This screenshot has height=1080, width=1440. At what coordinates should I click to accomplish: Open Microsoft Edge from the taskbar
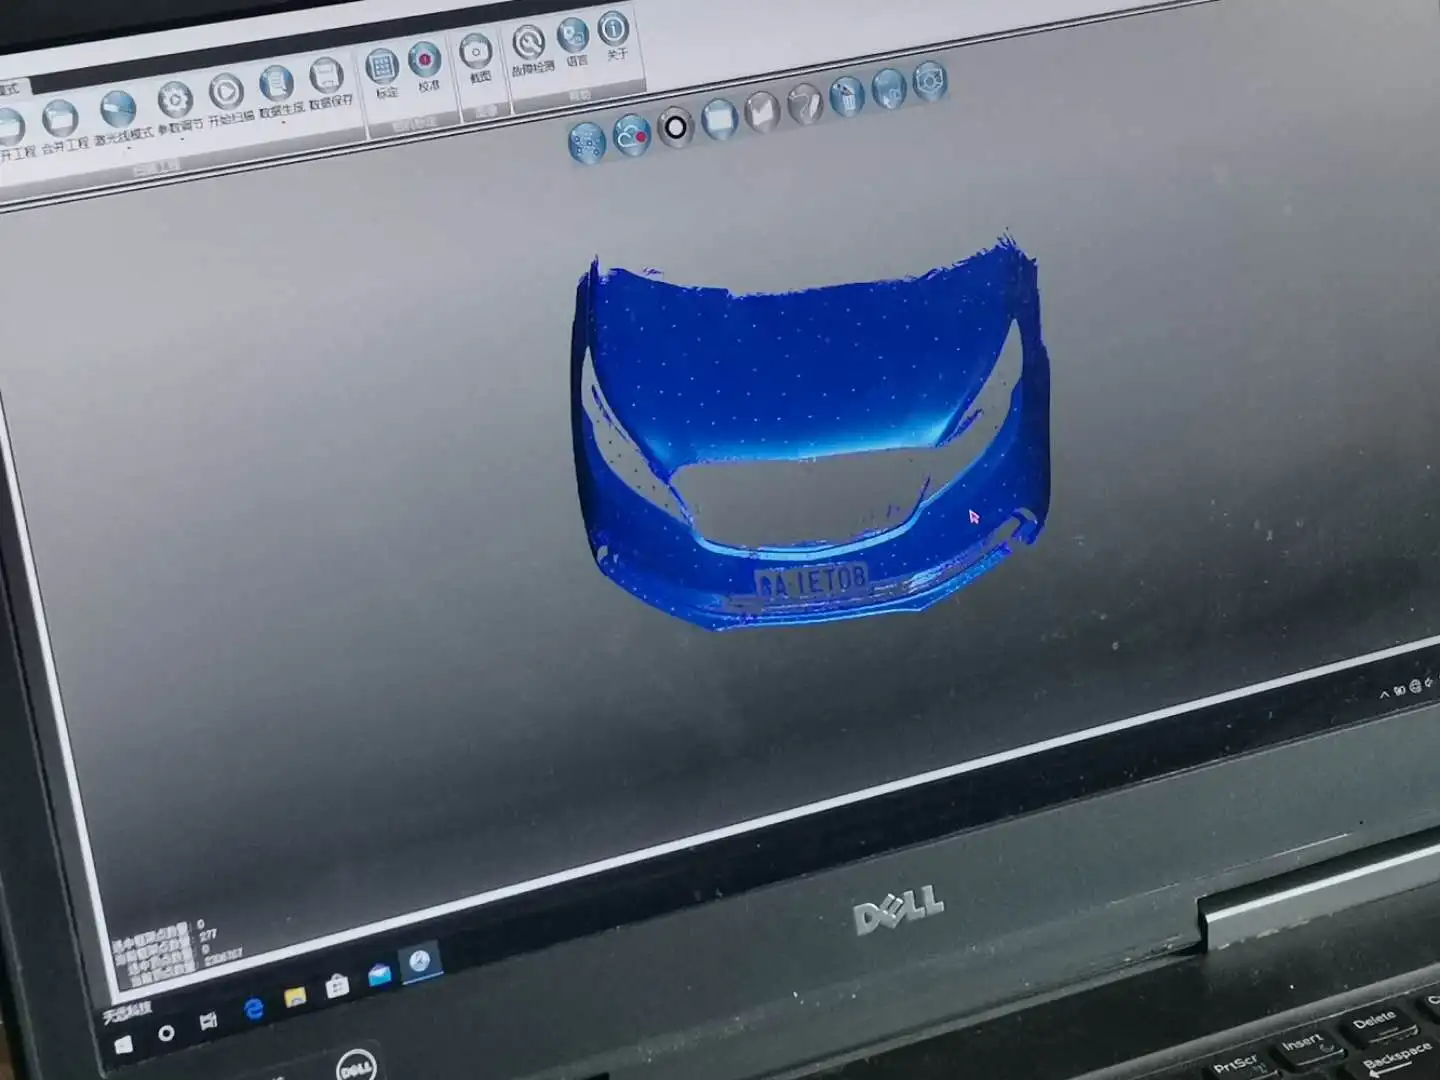point(253,1010)
